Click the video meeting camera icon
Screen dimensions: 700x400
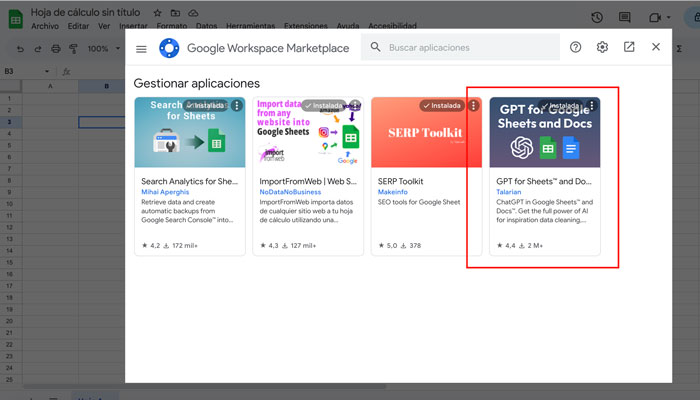[x=654, y=17]
